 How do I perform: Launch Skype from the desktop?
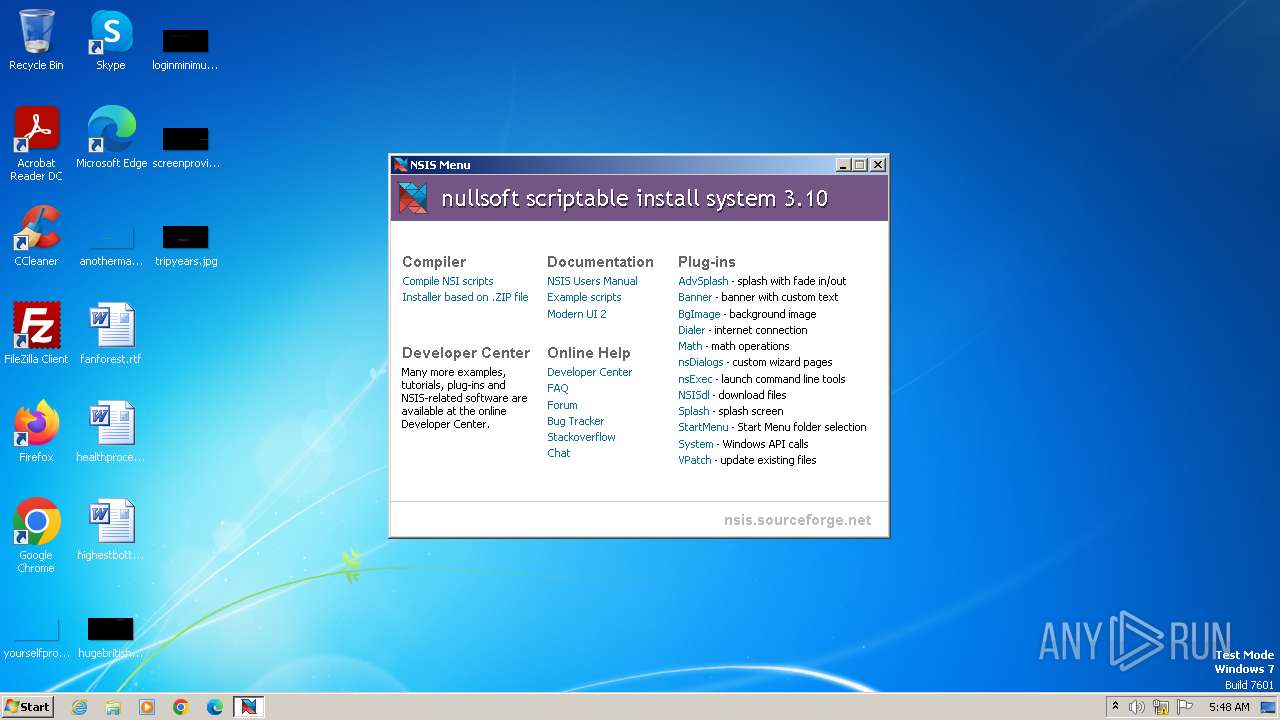(x=111, y=40)
